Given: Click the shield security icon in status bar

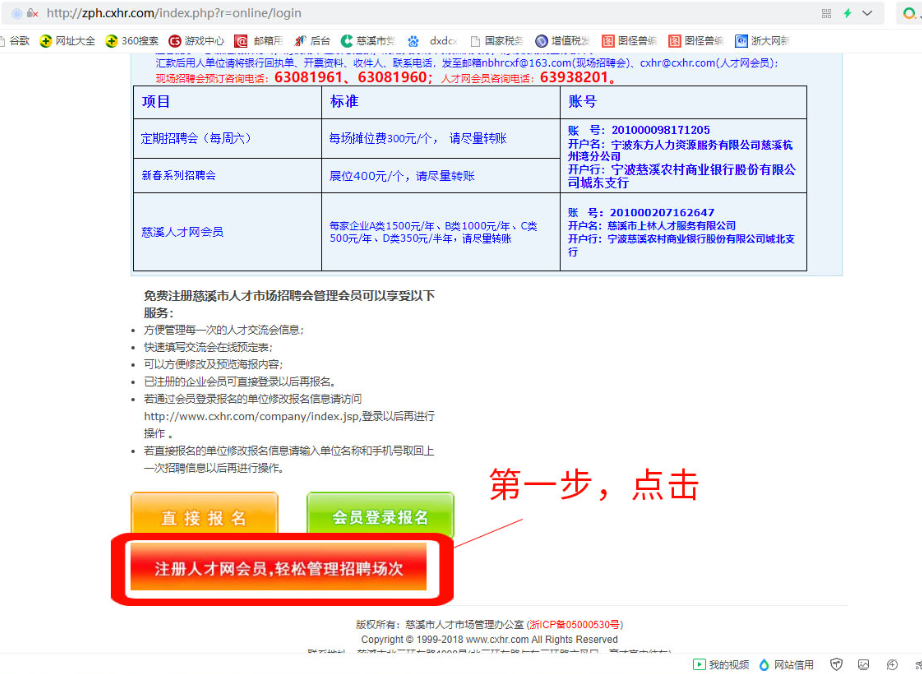Looking at the screenshot, I should 836,665.
